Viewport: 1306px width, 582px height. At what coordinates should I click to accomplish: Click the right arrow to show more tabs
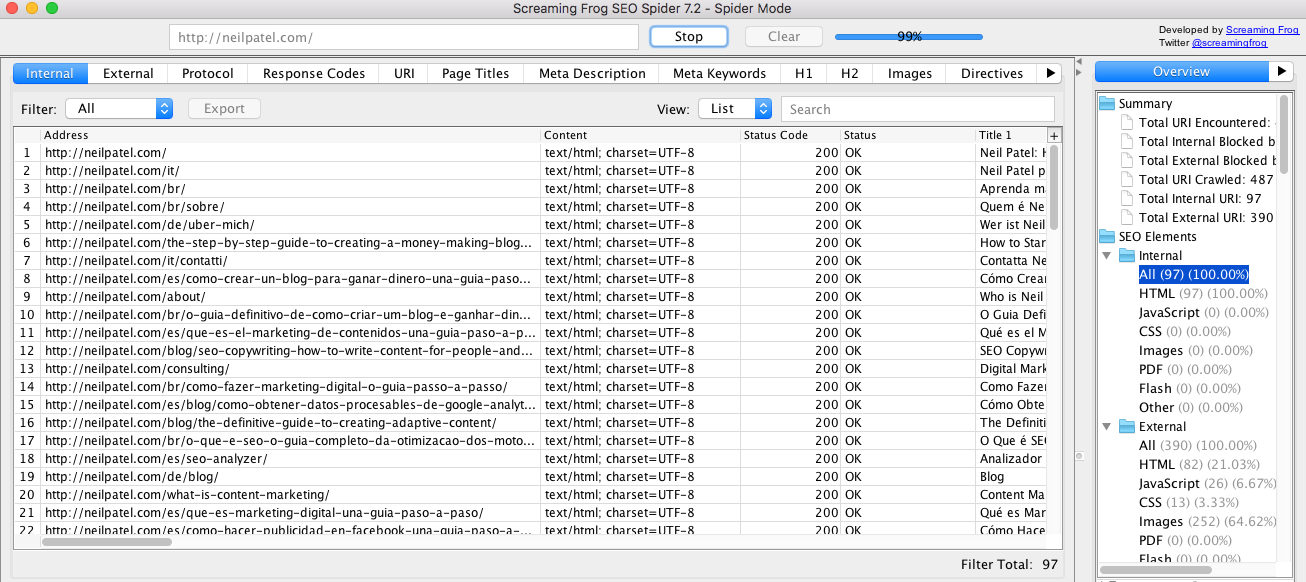coord(1049,73)
